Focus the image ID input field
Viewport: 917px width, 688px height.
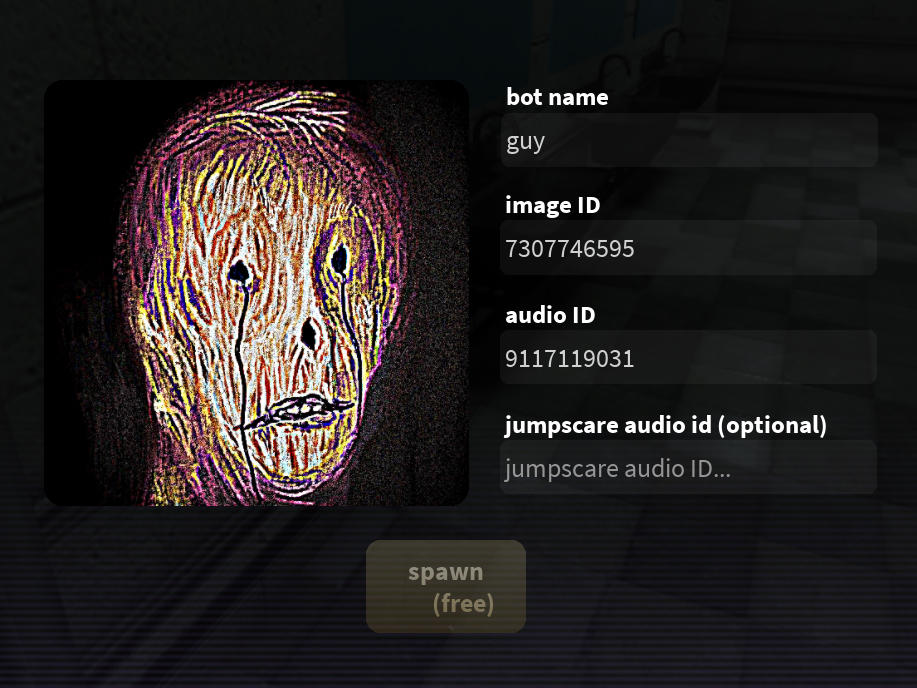click(x=689, y=248)
